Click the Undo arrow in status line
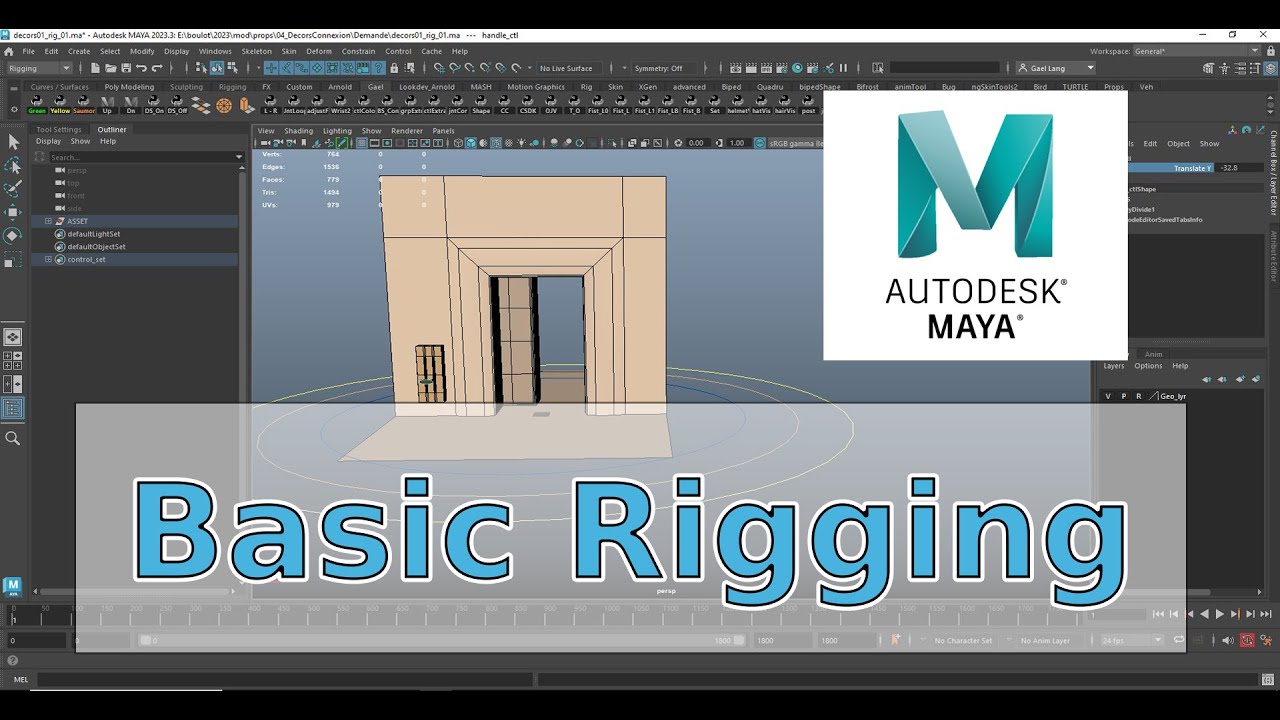The width and height of the screenshot is (1280, 720). pyautogui.click(x=141, y=68)
